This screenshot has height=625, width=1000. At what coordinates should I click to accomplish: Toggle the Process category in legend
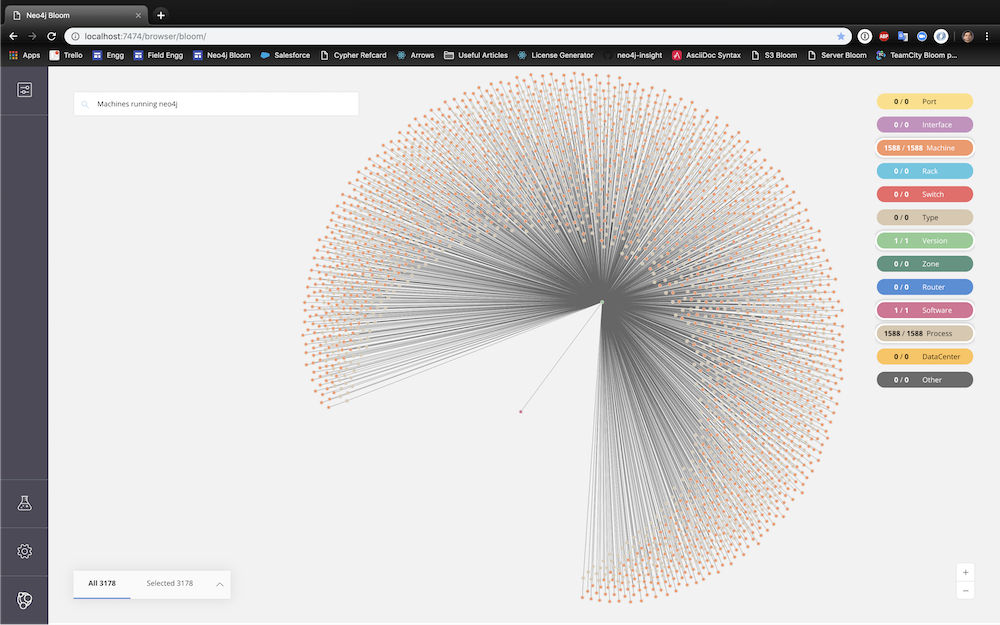925,334
